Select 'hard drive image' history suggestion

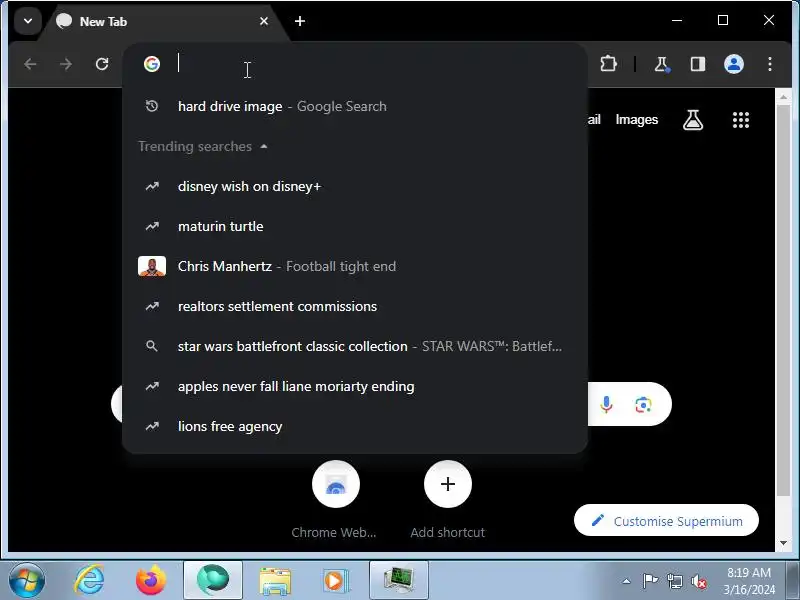(355, 106)
